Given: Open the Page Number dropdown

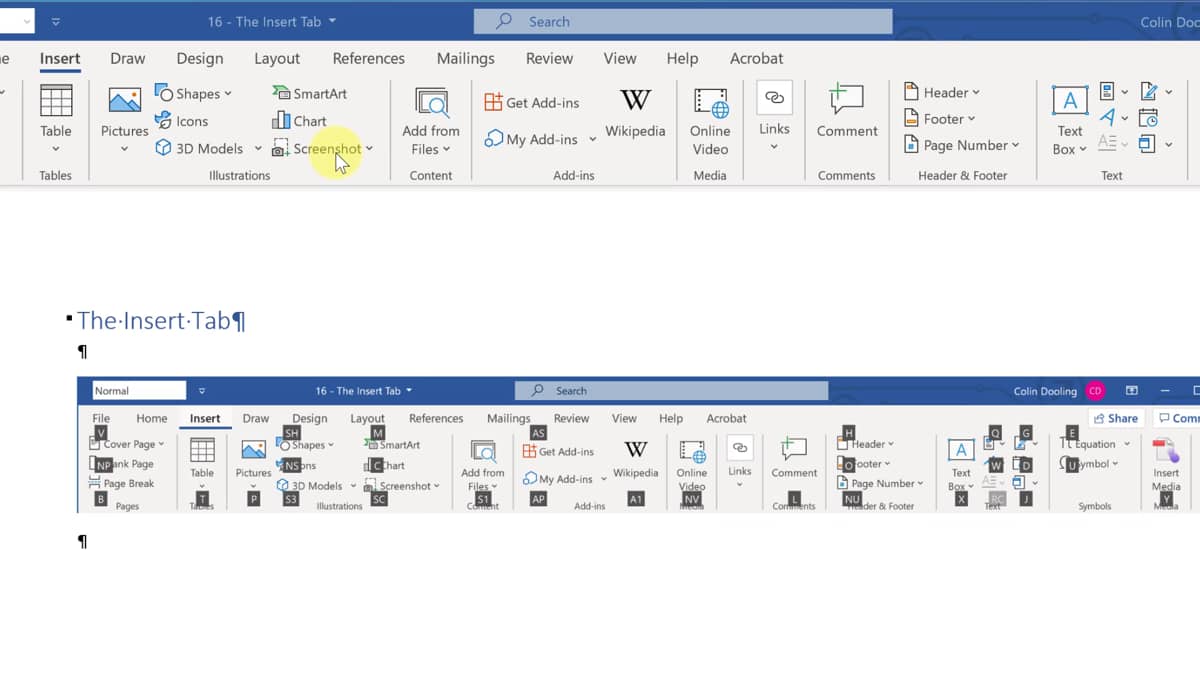Looking at the screenshot, I should [961, 145].
